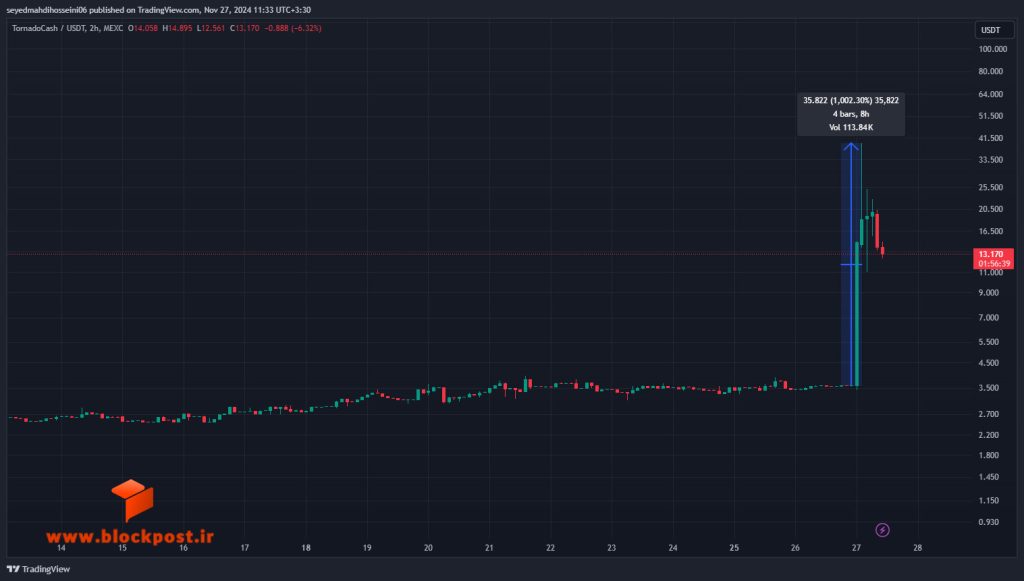
Task: Click date 20 on the time axis
Action: [x=428, y=548]
